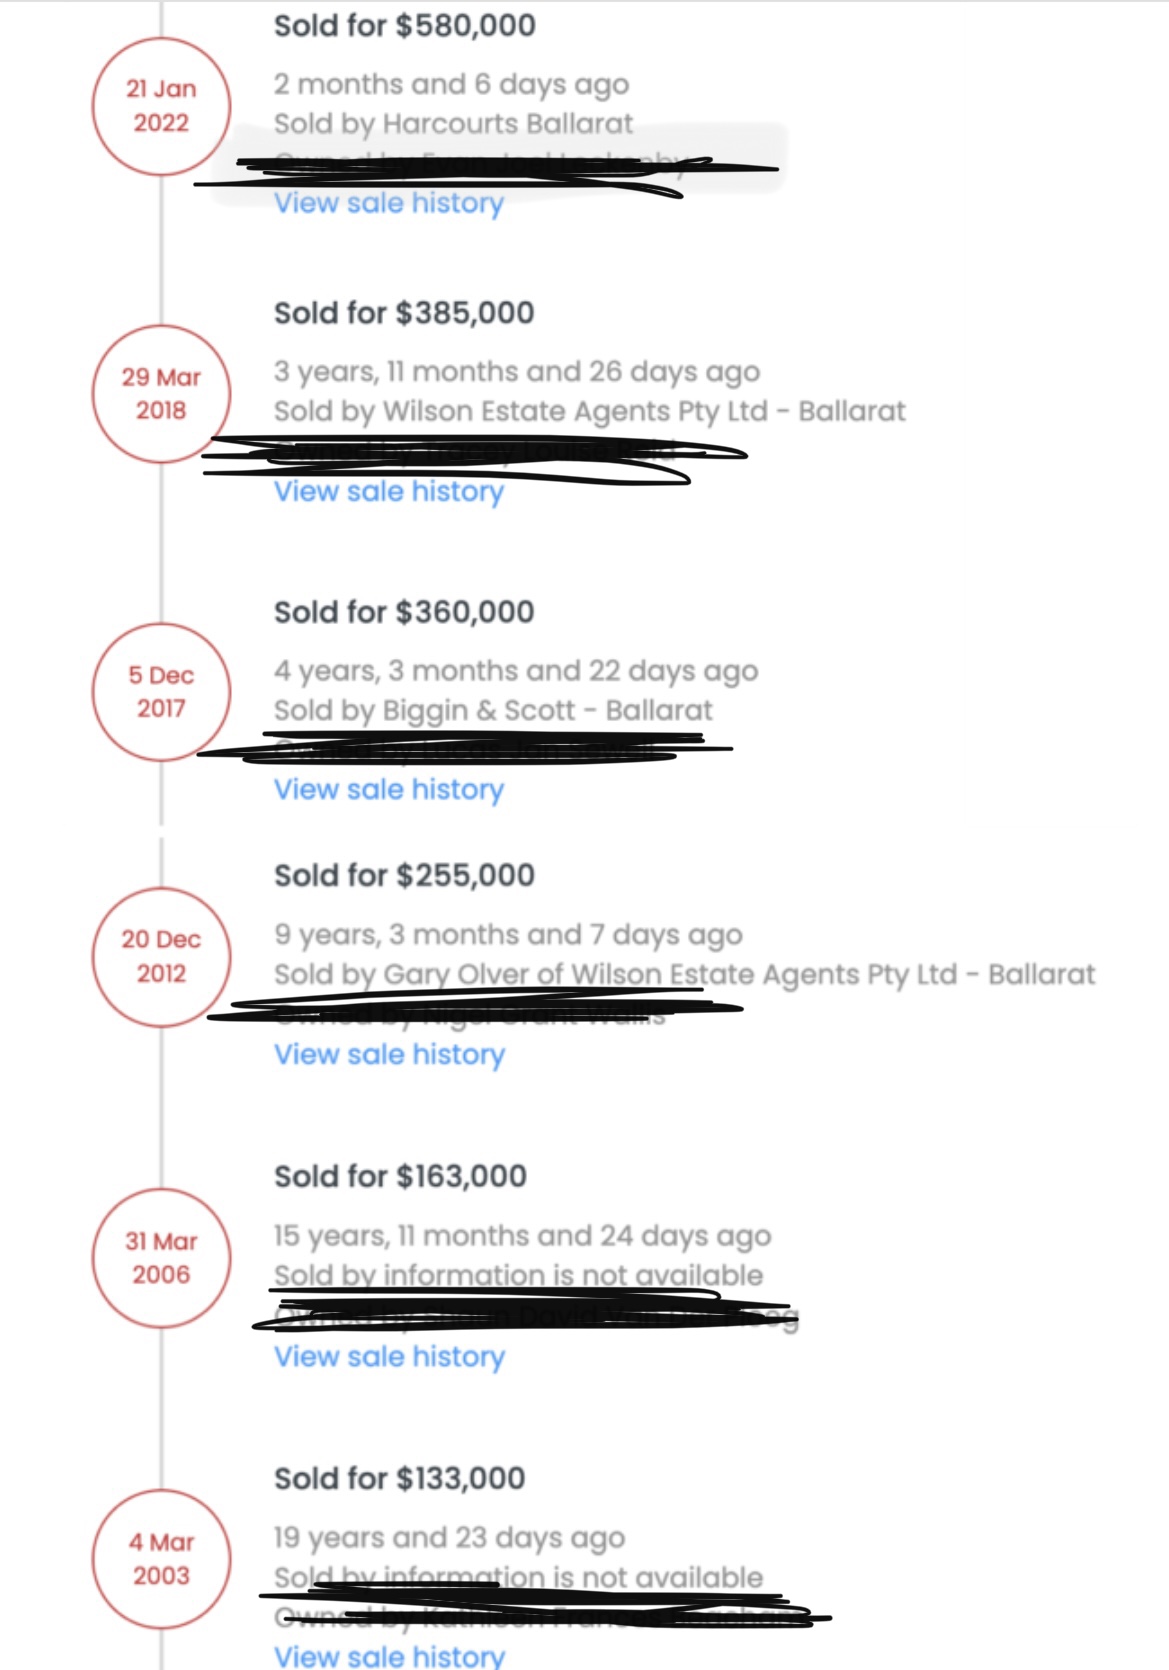
Task: Select the 20 Dec 2012 timeline circle
Action: tap(161, 956)
